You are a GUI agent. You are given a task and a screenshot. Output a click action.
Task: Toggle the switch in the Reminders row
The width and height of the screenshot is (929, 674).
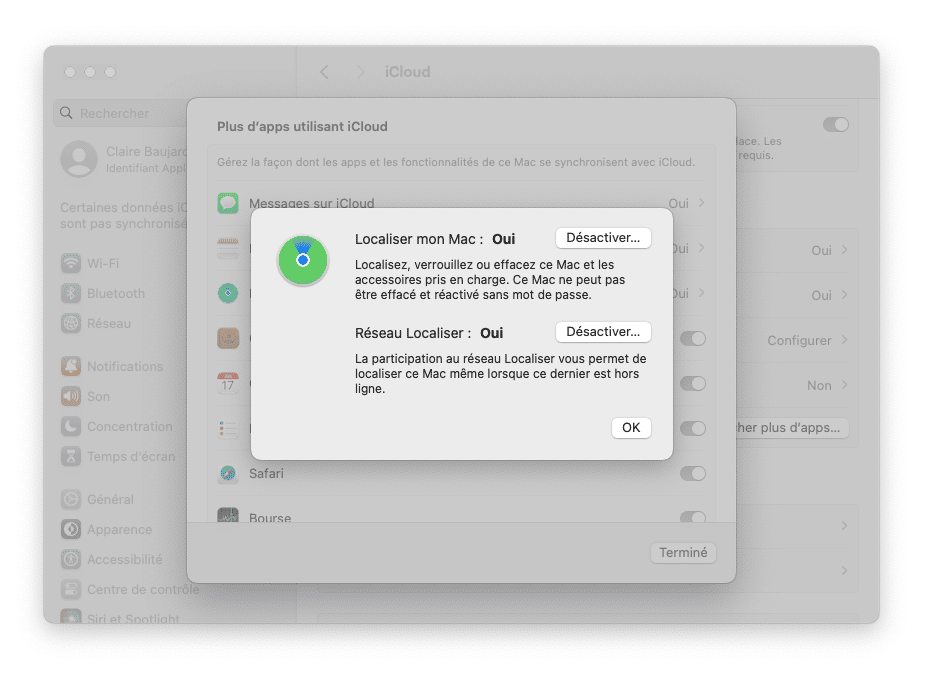click(x=693, y=428)
